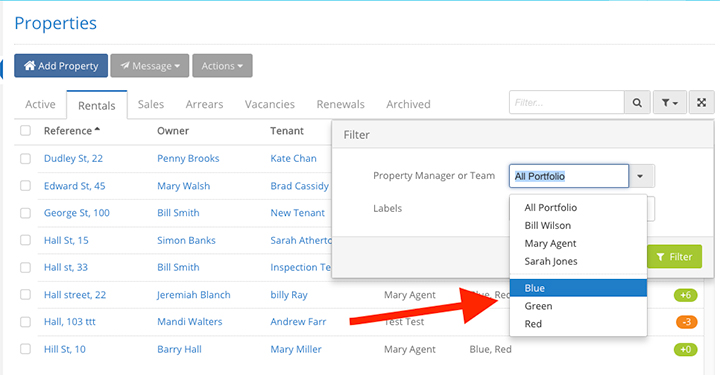The height and width of the screenshot is (375, 720).
Task: Open the Renewals tab
Action: point(340,104)
